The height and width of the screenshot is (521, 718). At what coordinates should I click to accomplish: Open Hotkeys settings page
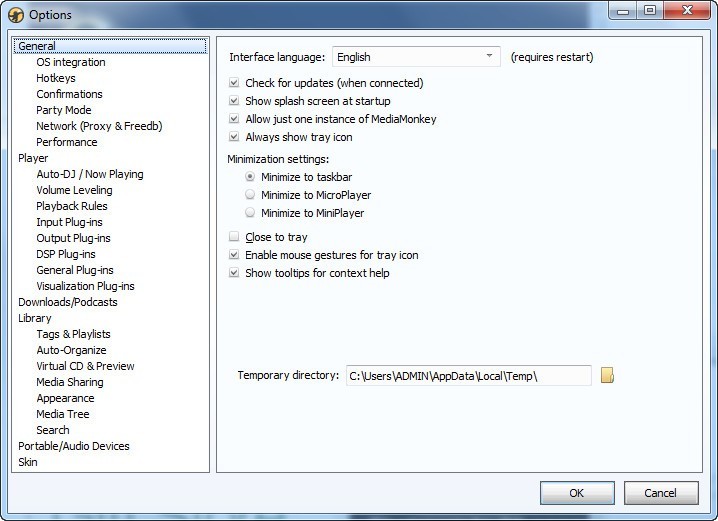pyautogui.click(x=56, y=78)
